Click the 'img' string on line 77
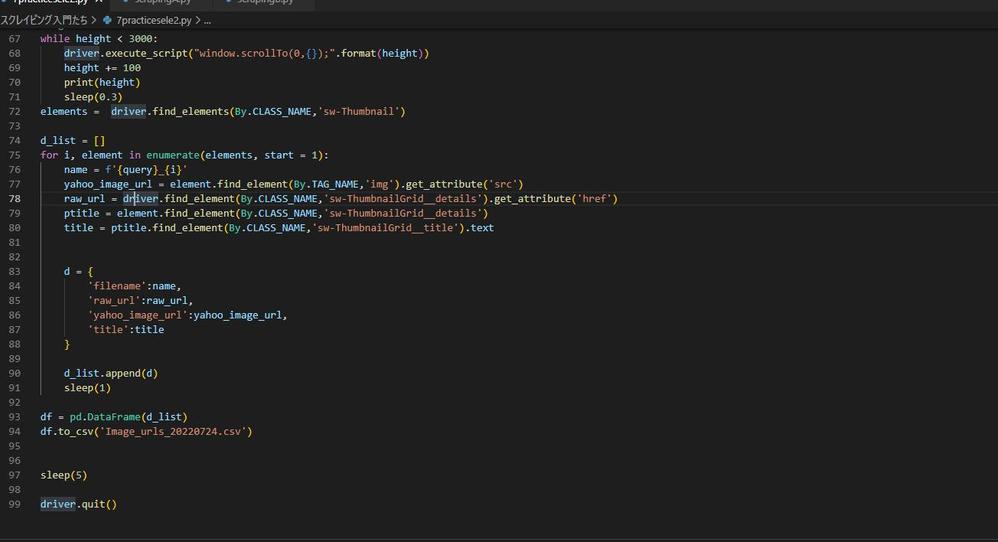This screenshot has height=542, width=998. [x=379, y=184]
